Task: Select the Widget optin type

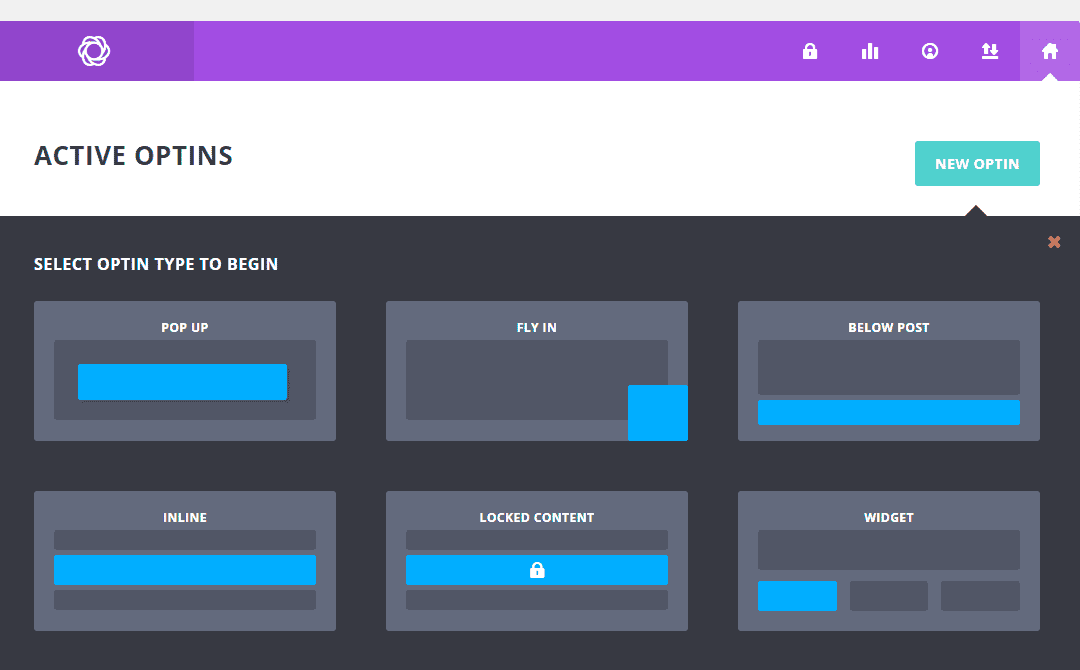Action: coord(889,561)
